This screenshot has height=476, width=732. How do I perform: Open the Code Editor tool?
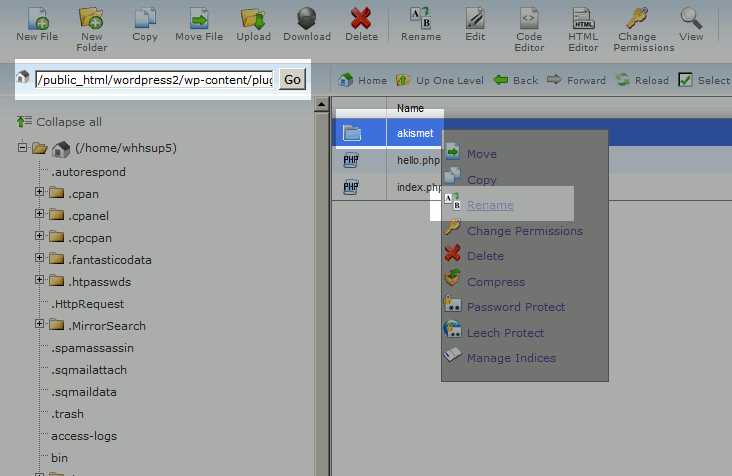(x=529, y=18)
